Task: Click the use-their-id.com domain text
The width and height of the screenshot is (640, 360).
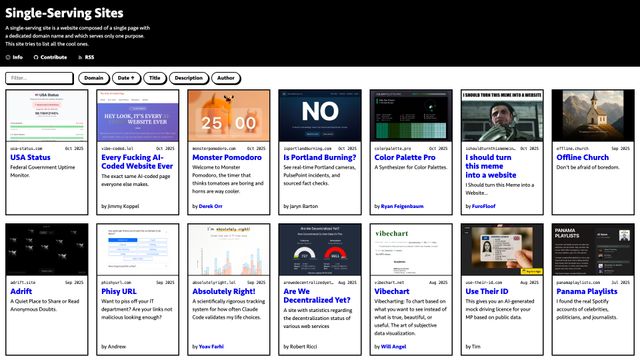Action: [484, 282]
